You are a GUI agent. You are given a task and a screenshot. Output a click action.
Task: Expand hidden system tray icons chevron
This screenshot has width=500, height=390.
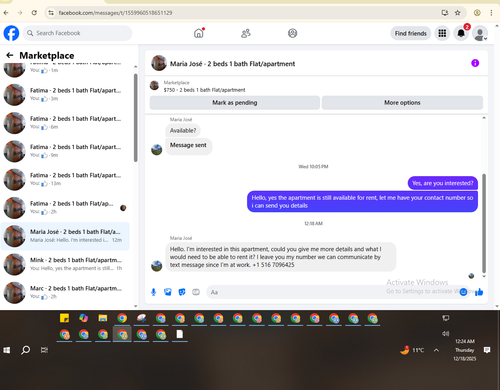436,350
